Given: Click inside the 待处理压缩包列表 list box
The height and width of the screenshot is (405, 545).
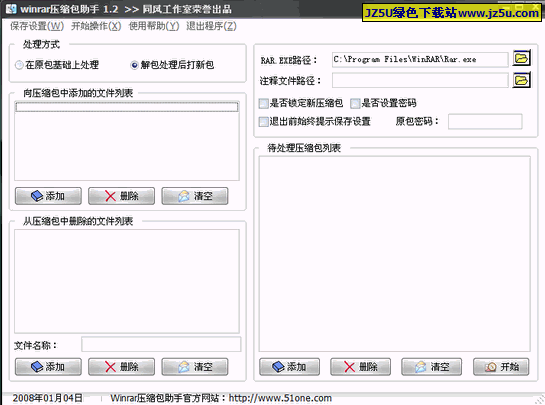Looking at the screenshot, I should (x=394, y=254).
